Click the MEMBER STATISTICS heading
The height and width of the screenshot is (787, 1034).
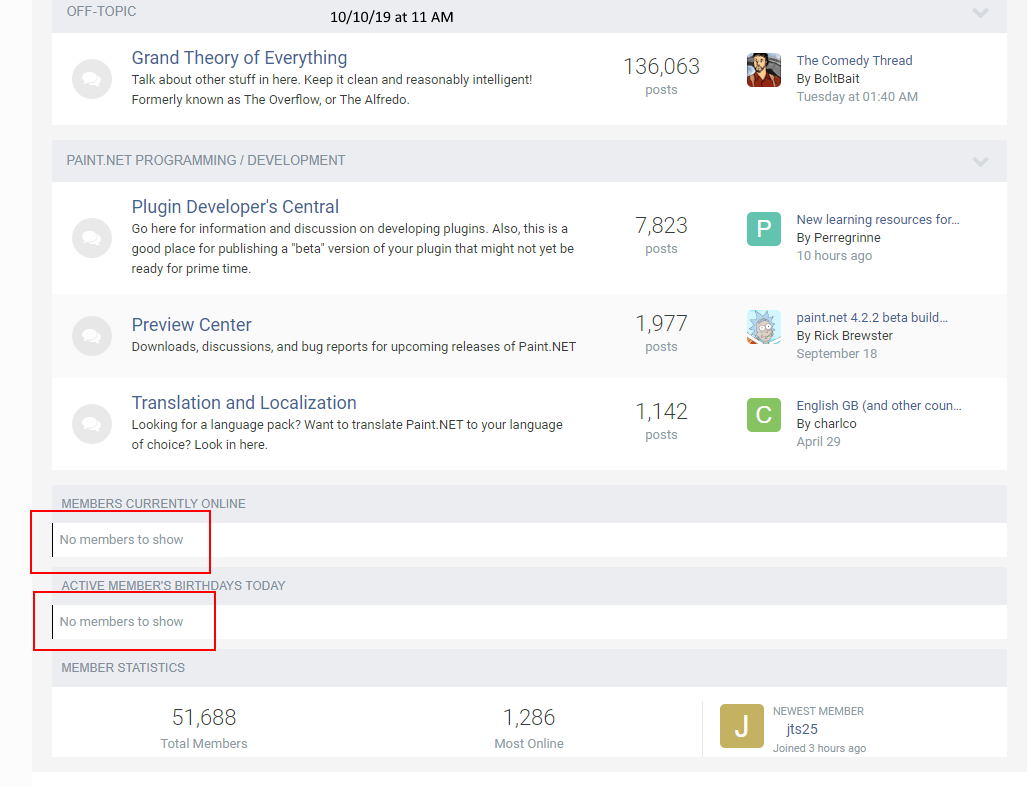coord(123,668)
